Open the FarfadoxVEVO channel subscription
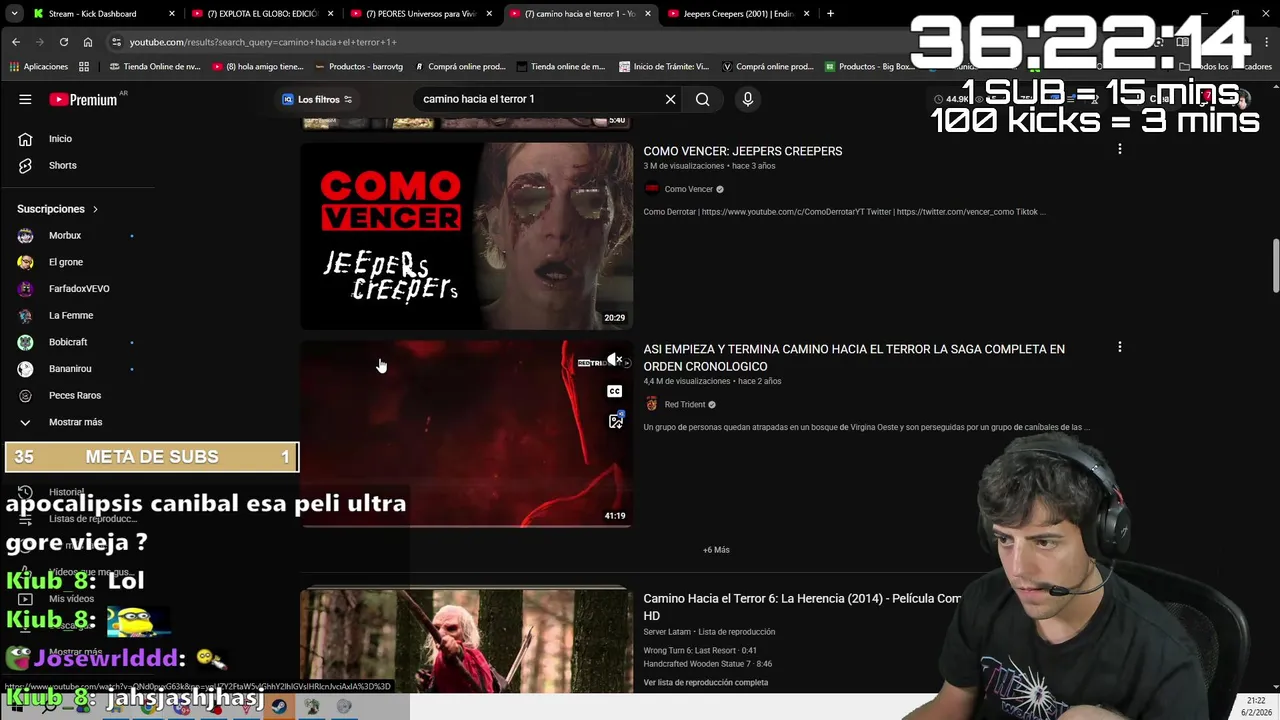1280x720 pixels. pos(78,289)
